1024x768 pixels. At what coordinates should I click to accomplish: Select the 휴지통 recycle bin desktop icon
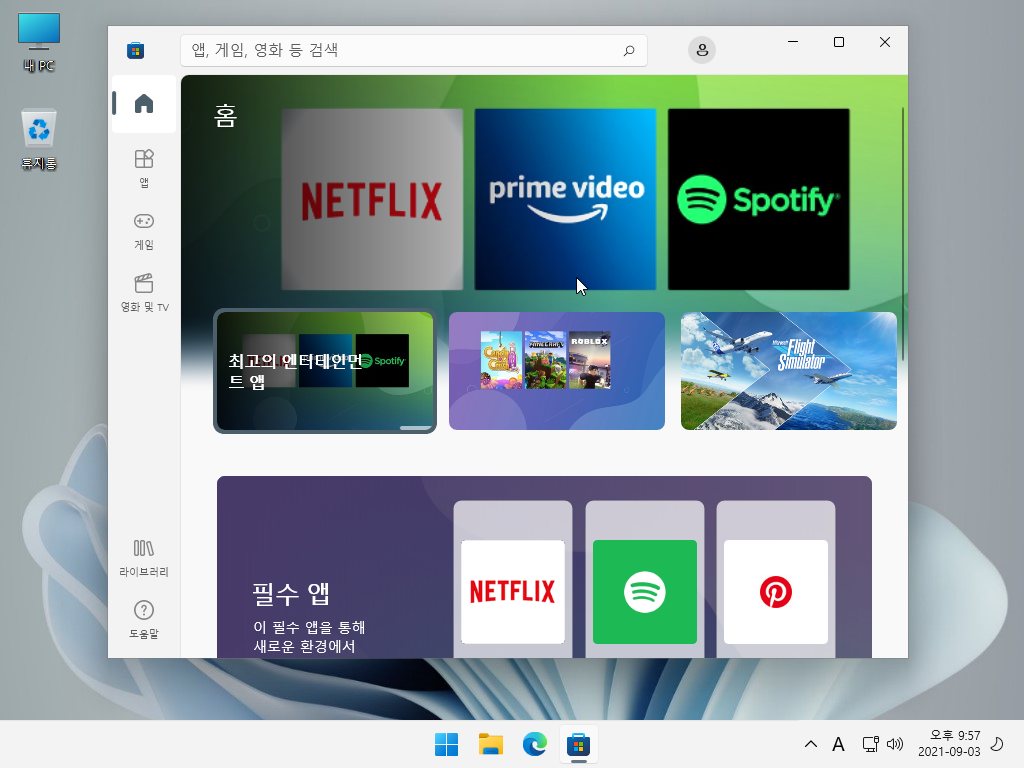coord(39,140)
